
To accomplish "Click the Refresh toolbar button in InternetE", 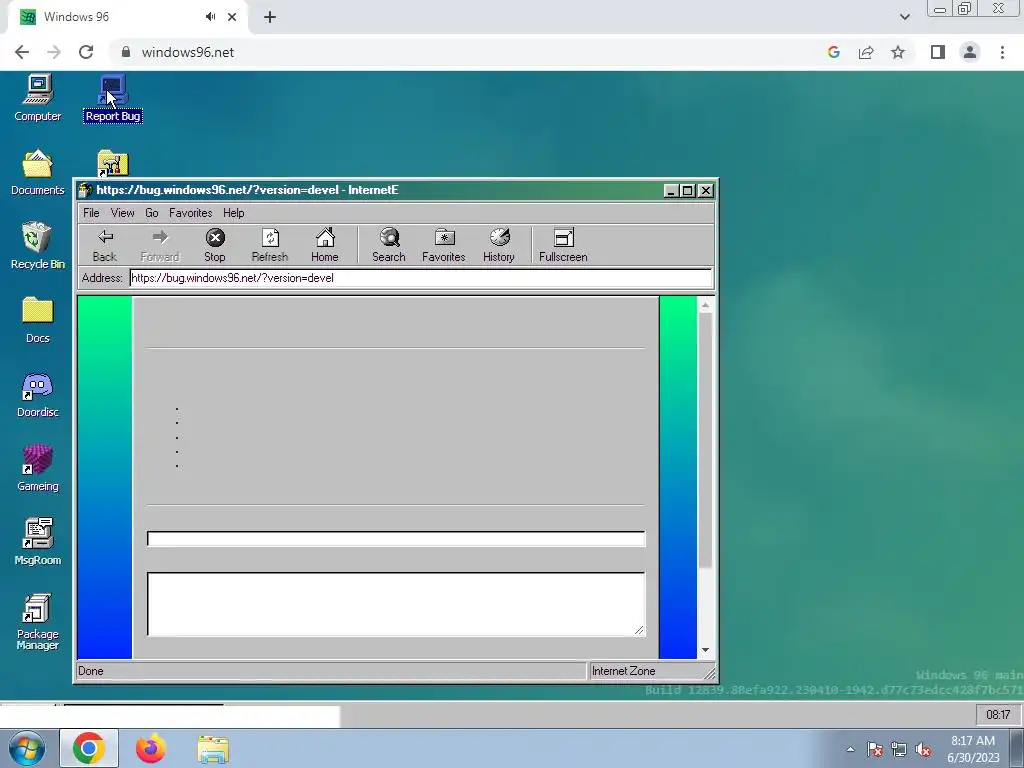I will point(270,246).
